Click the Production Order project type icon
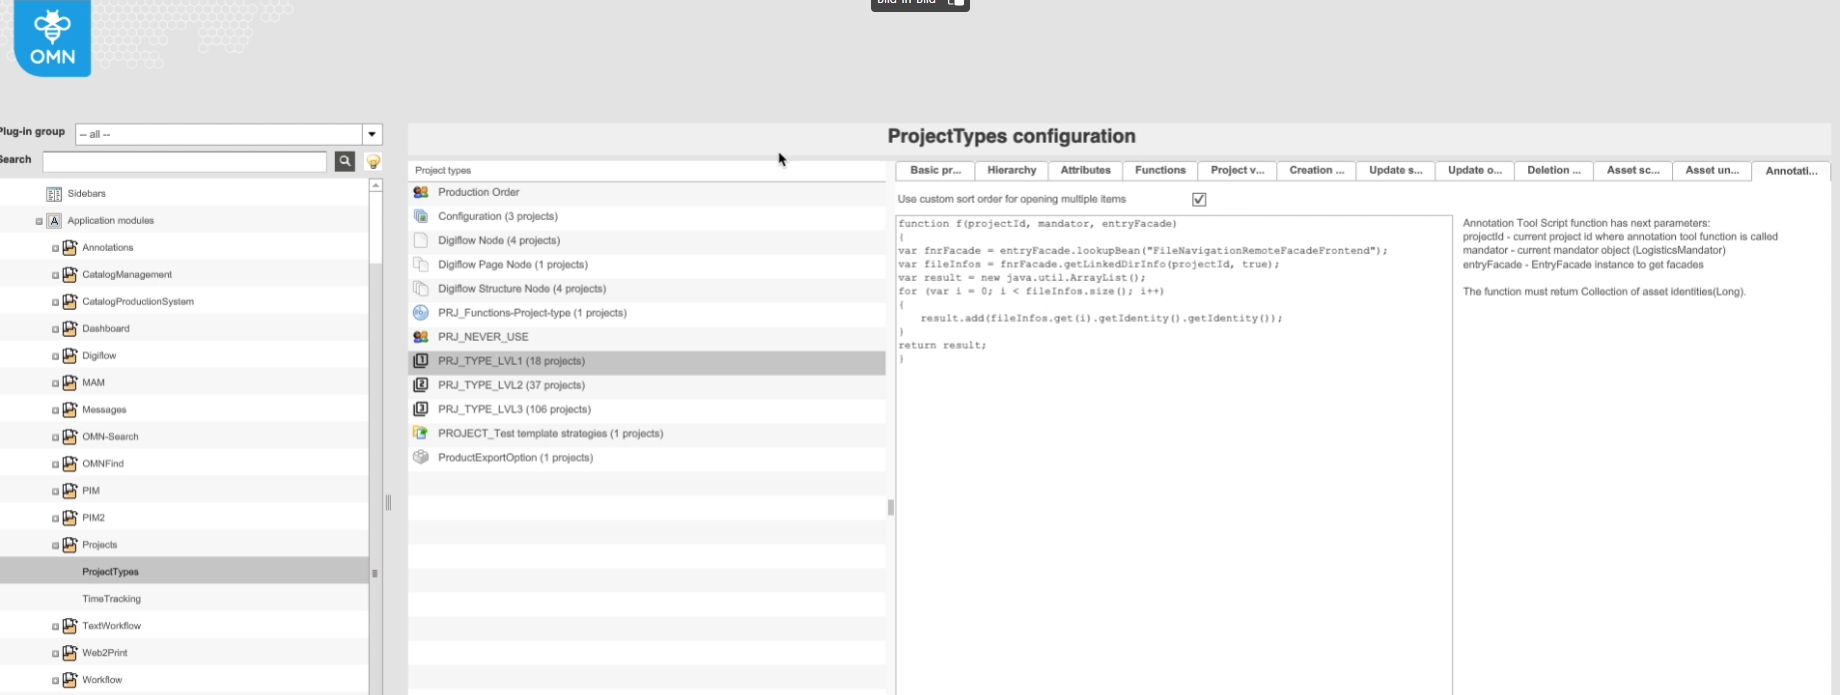 coord(421,192)
